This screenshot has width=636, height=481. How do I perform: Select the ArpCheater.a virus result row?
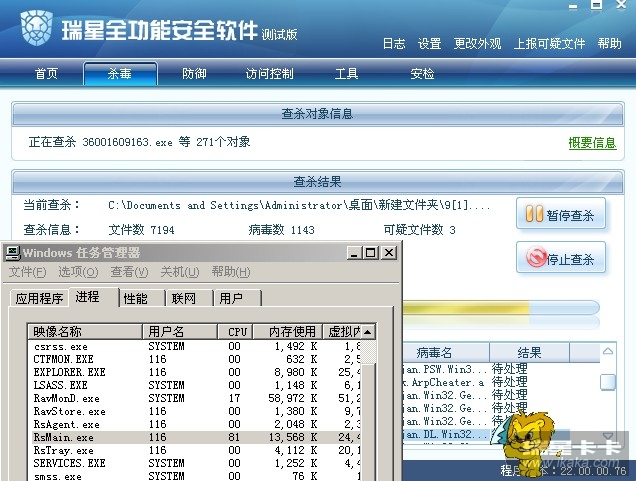pos(501,382)
